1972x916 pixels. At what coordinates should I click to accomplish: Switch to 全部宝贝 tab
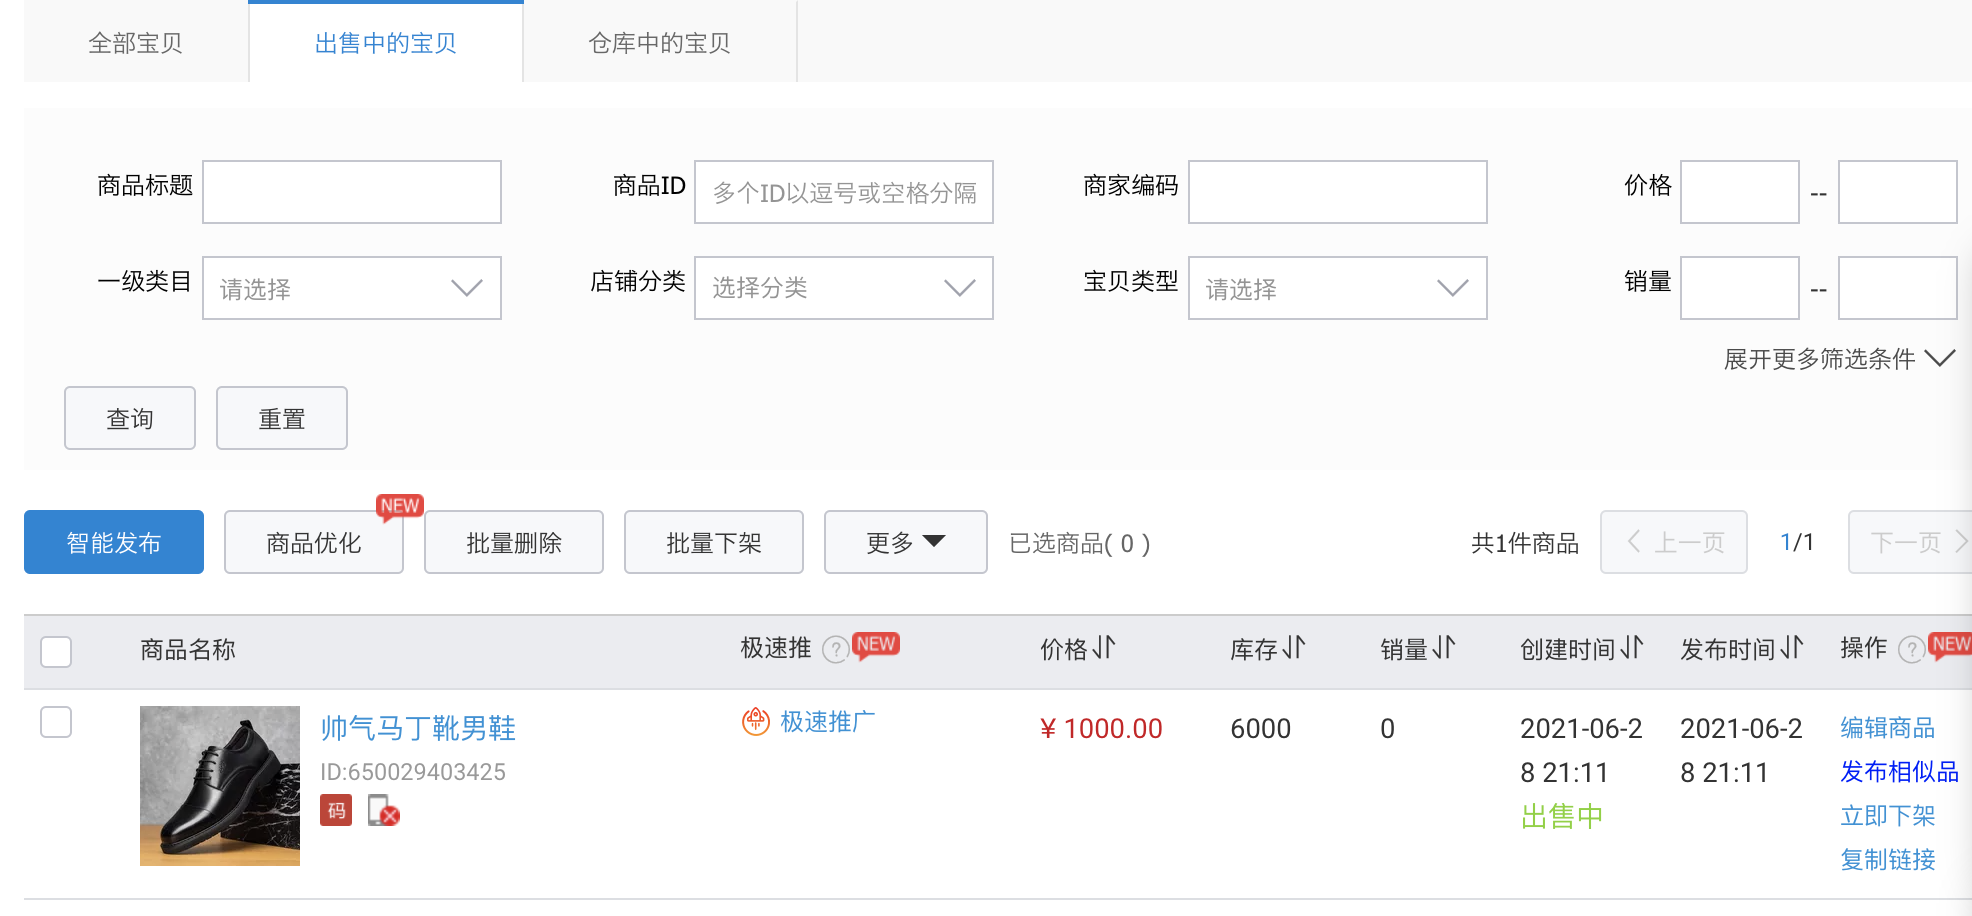pyautogui.click(x=136, y=43)
